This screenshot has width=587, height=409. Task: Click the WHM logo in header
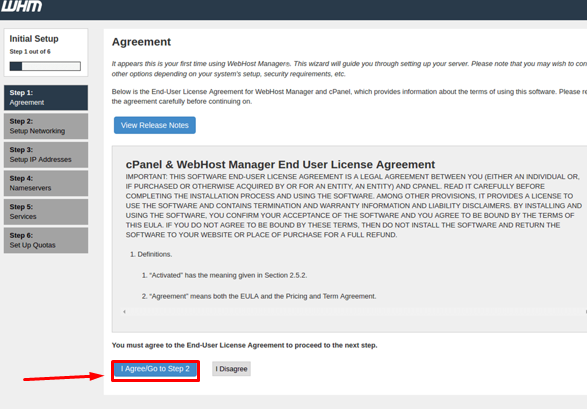21,6
